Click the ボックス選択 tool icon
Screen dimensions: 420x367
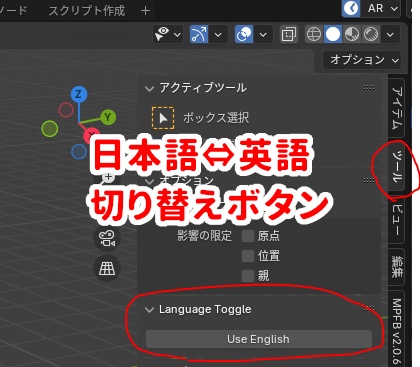pos(163,118)
